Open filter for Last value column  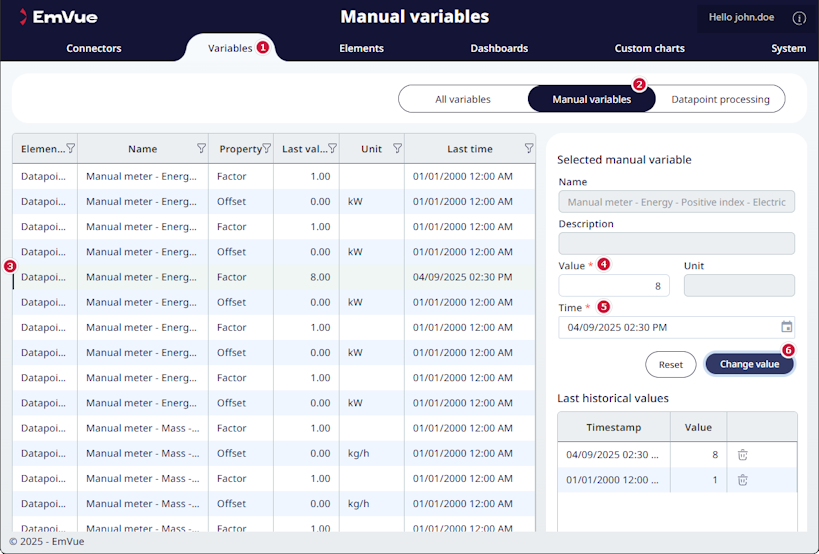pyautogui.click(x=332, y=149)
